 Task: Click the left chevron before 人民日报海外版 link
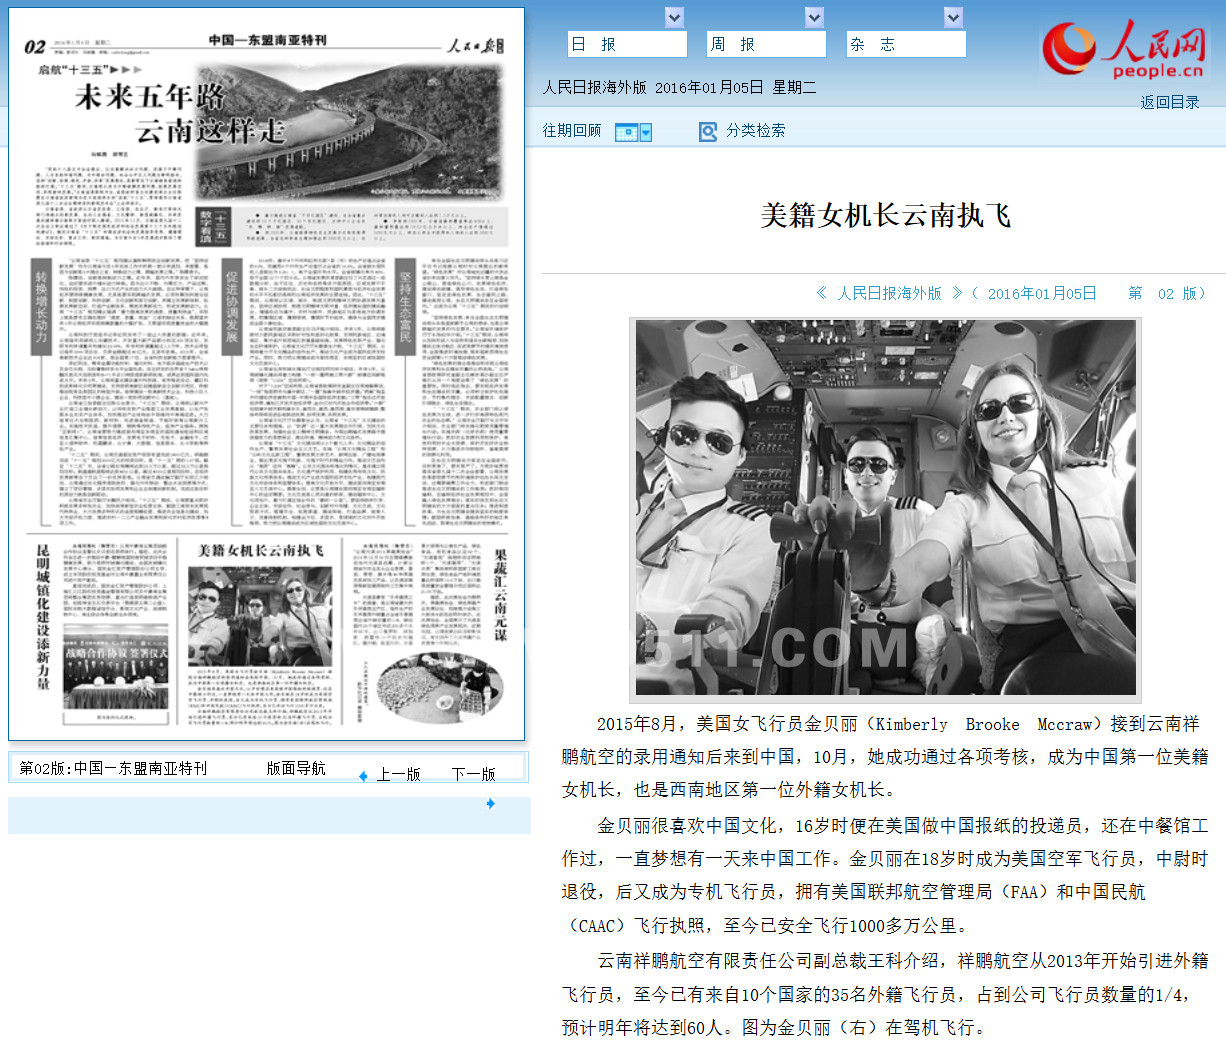tap(822, 293)
